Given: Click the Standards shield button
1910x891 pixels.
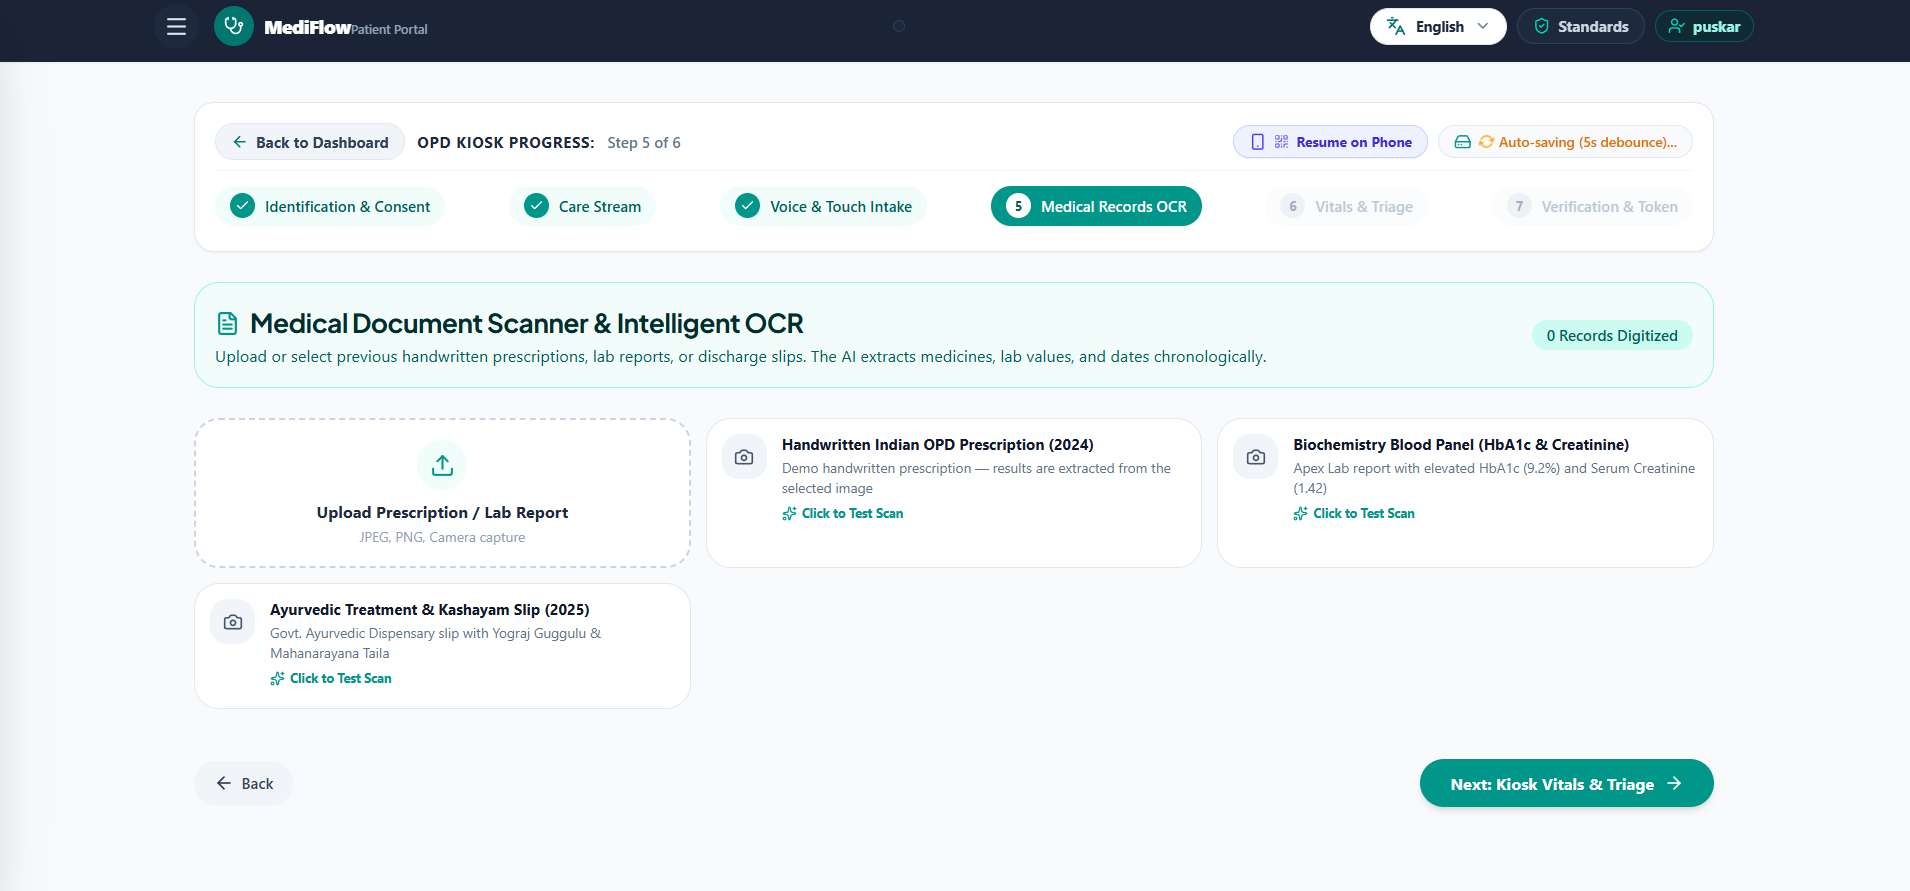Looking at the screenshot, I should point(1581,27).
